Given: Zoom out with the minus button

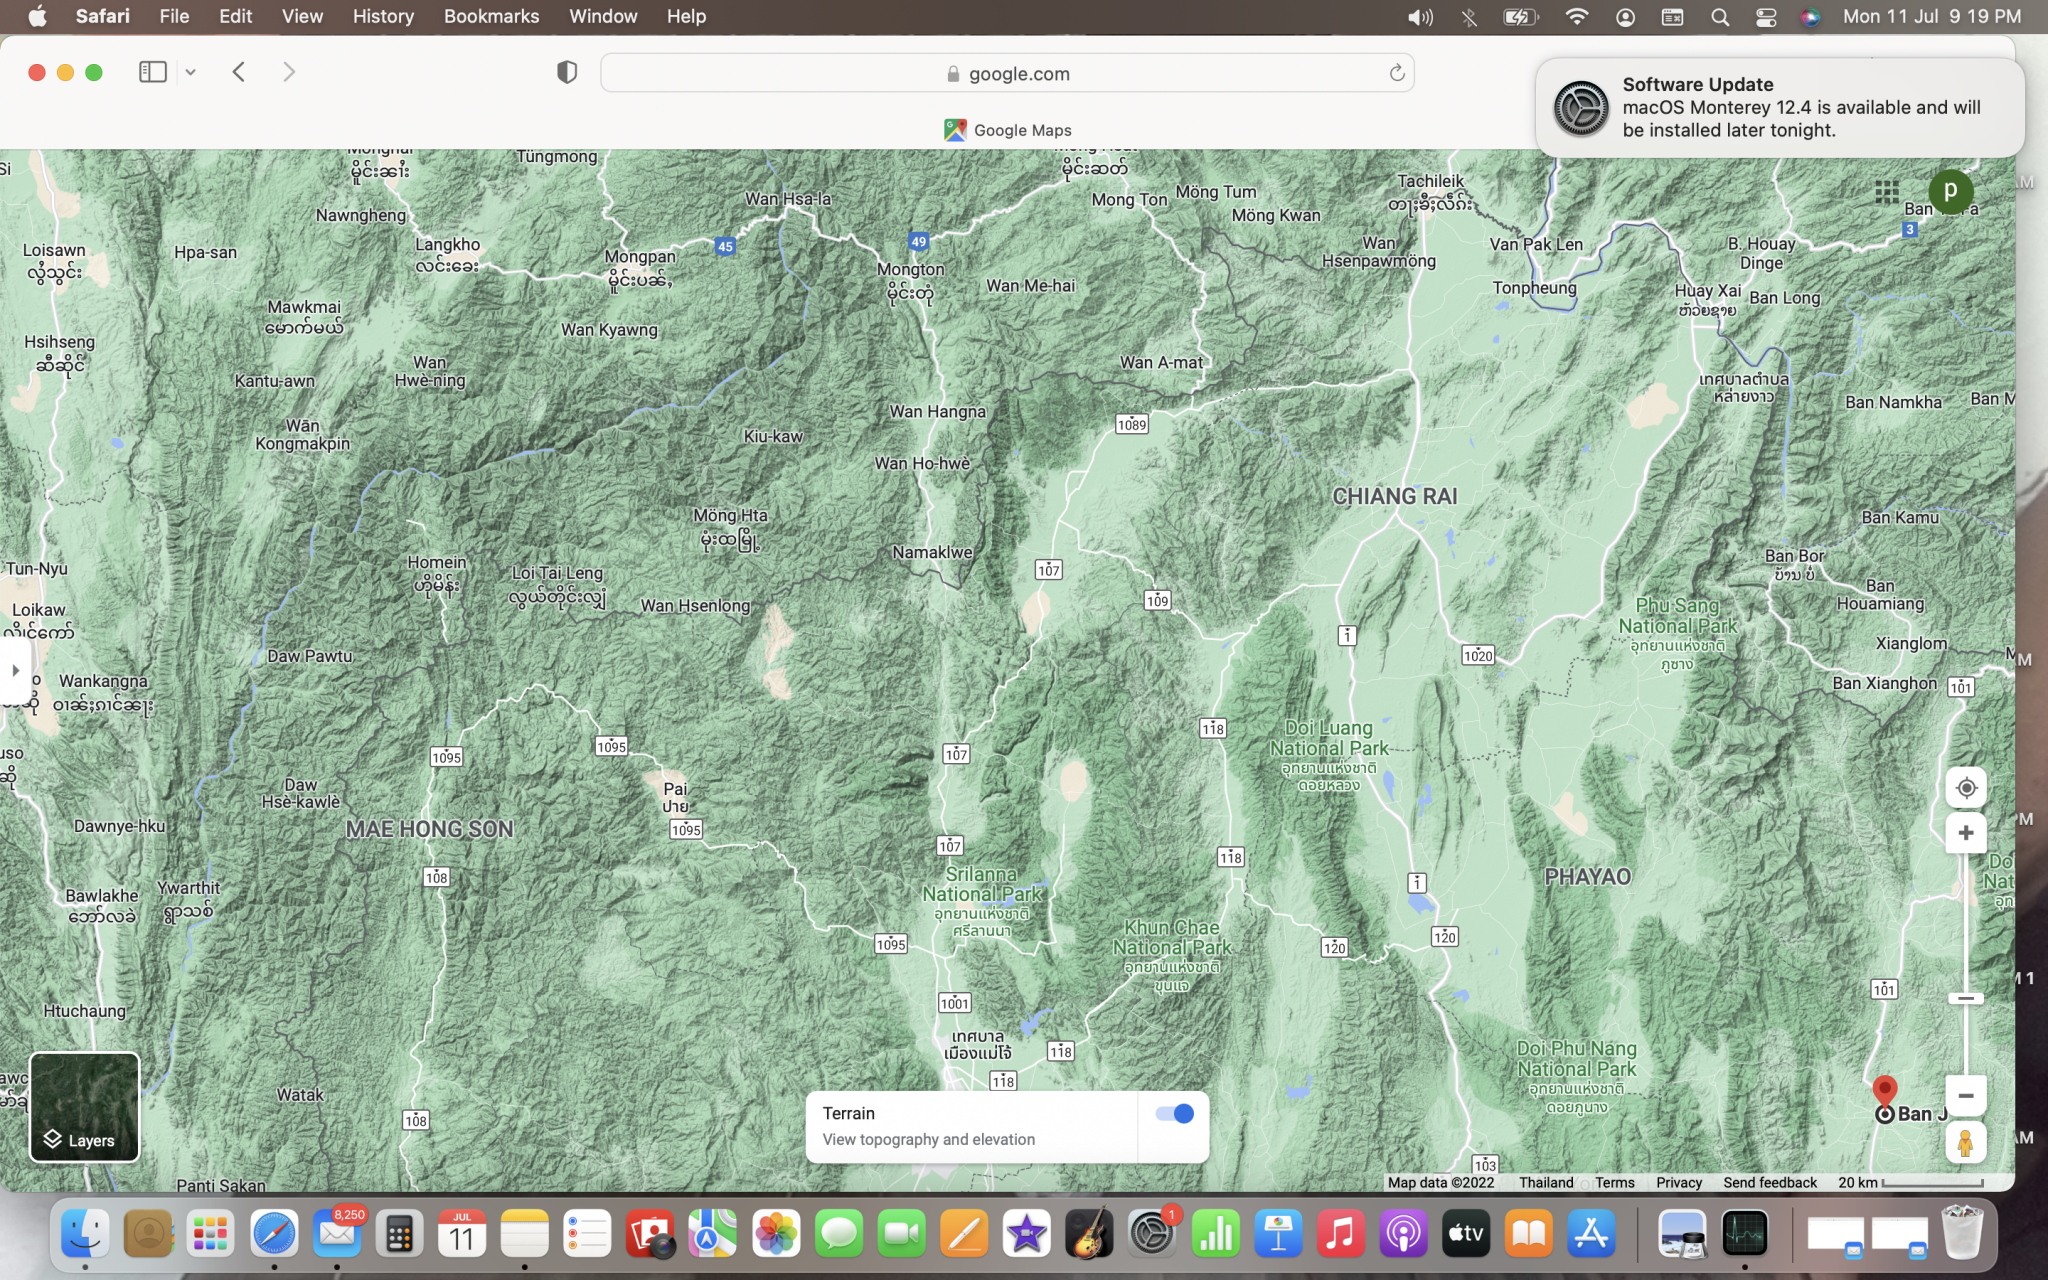Looking at the screenshot, I should (1965, 1096).
